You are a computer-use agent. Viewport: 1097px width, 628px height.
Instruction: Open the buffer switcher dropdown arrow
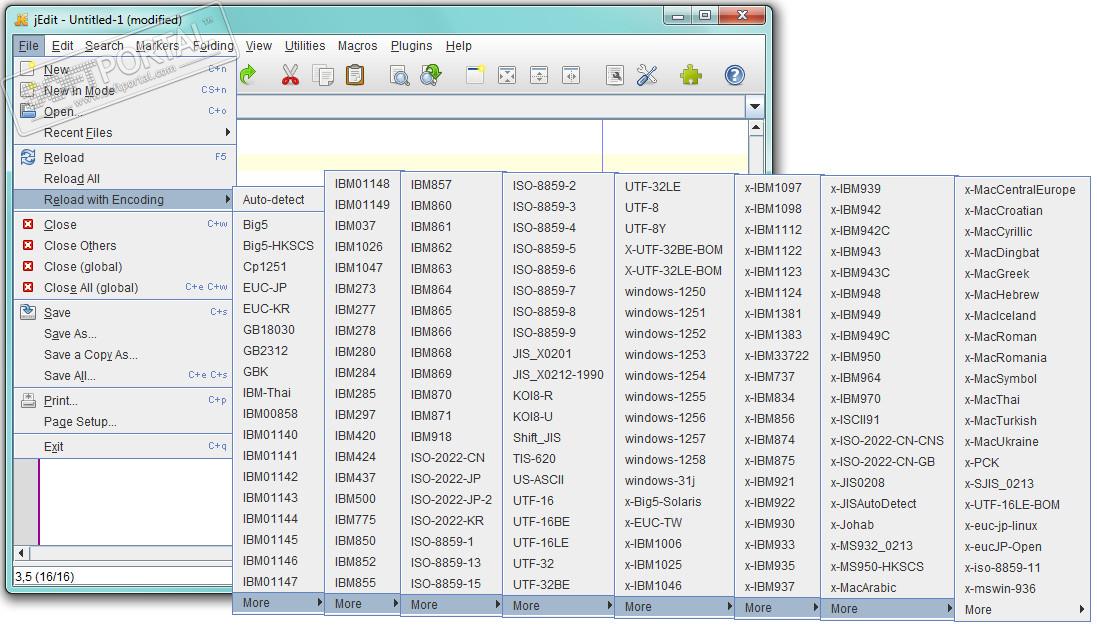755,106
